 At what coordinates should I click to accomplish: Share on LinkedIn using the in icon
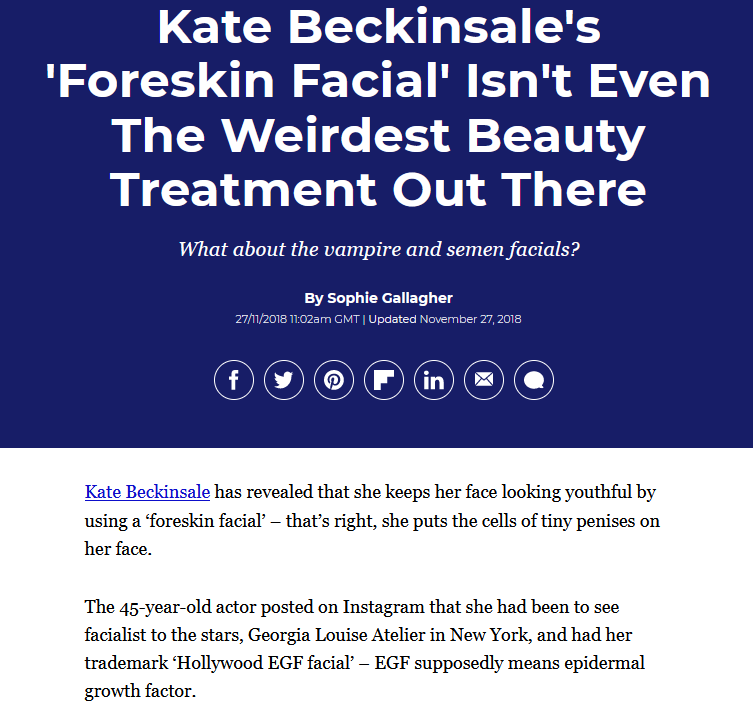[x=434, y=380]
